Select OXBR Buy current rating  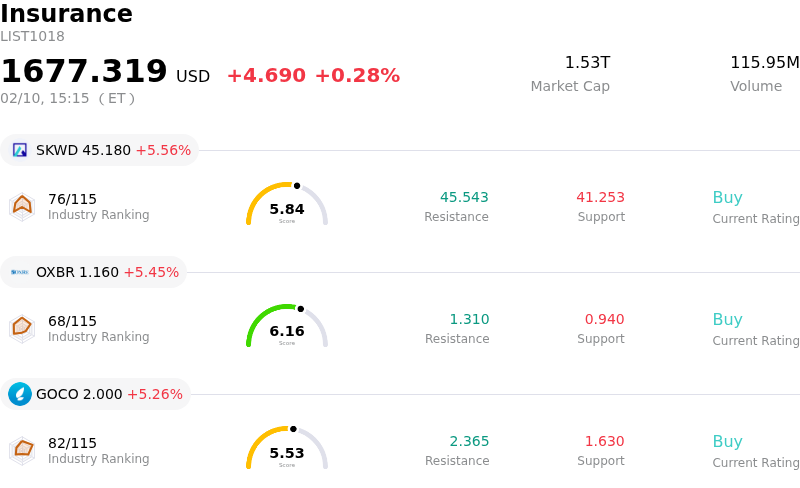point(727,320)
